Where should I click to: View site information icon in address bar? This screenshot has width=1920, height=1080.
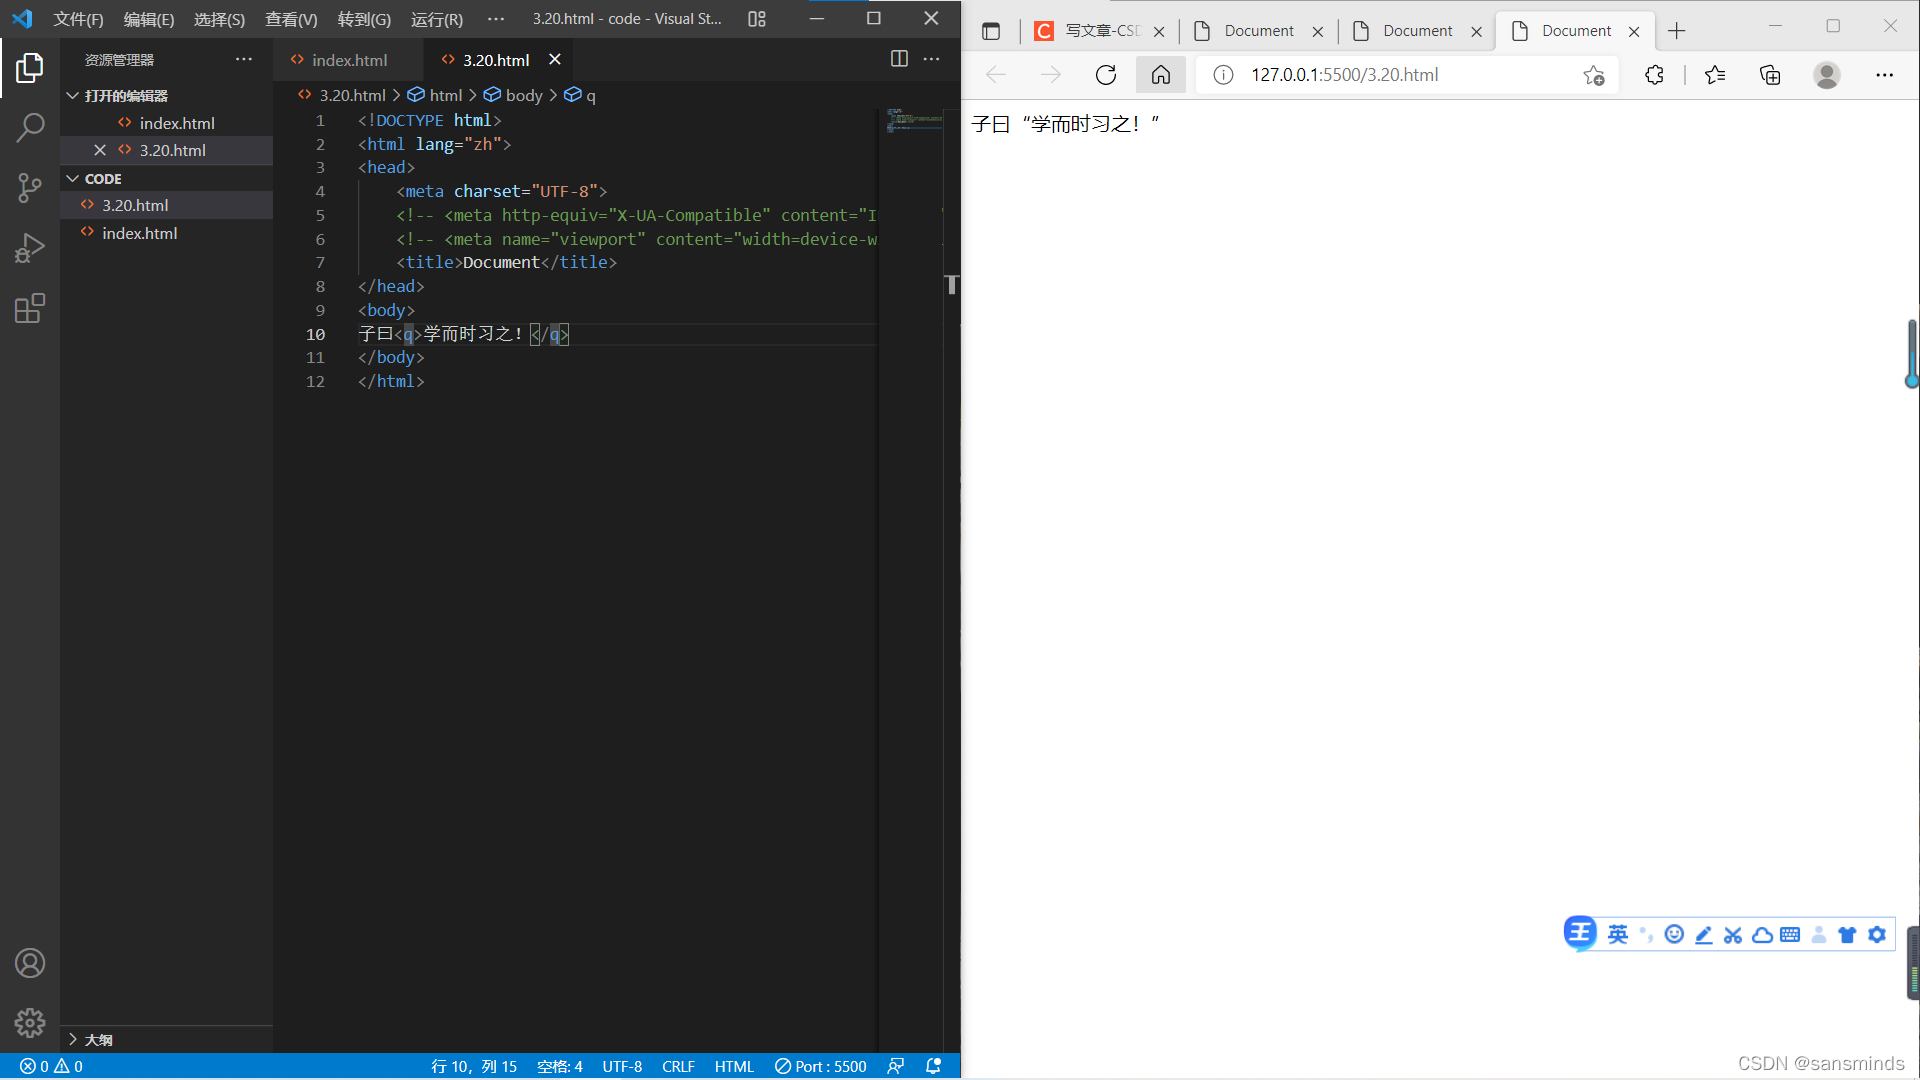1223,75
